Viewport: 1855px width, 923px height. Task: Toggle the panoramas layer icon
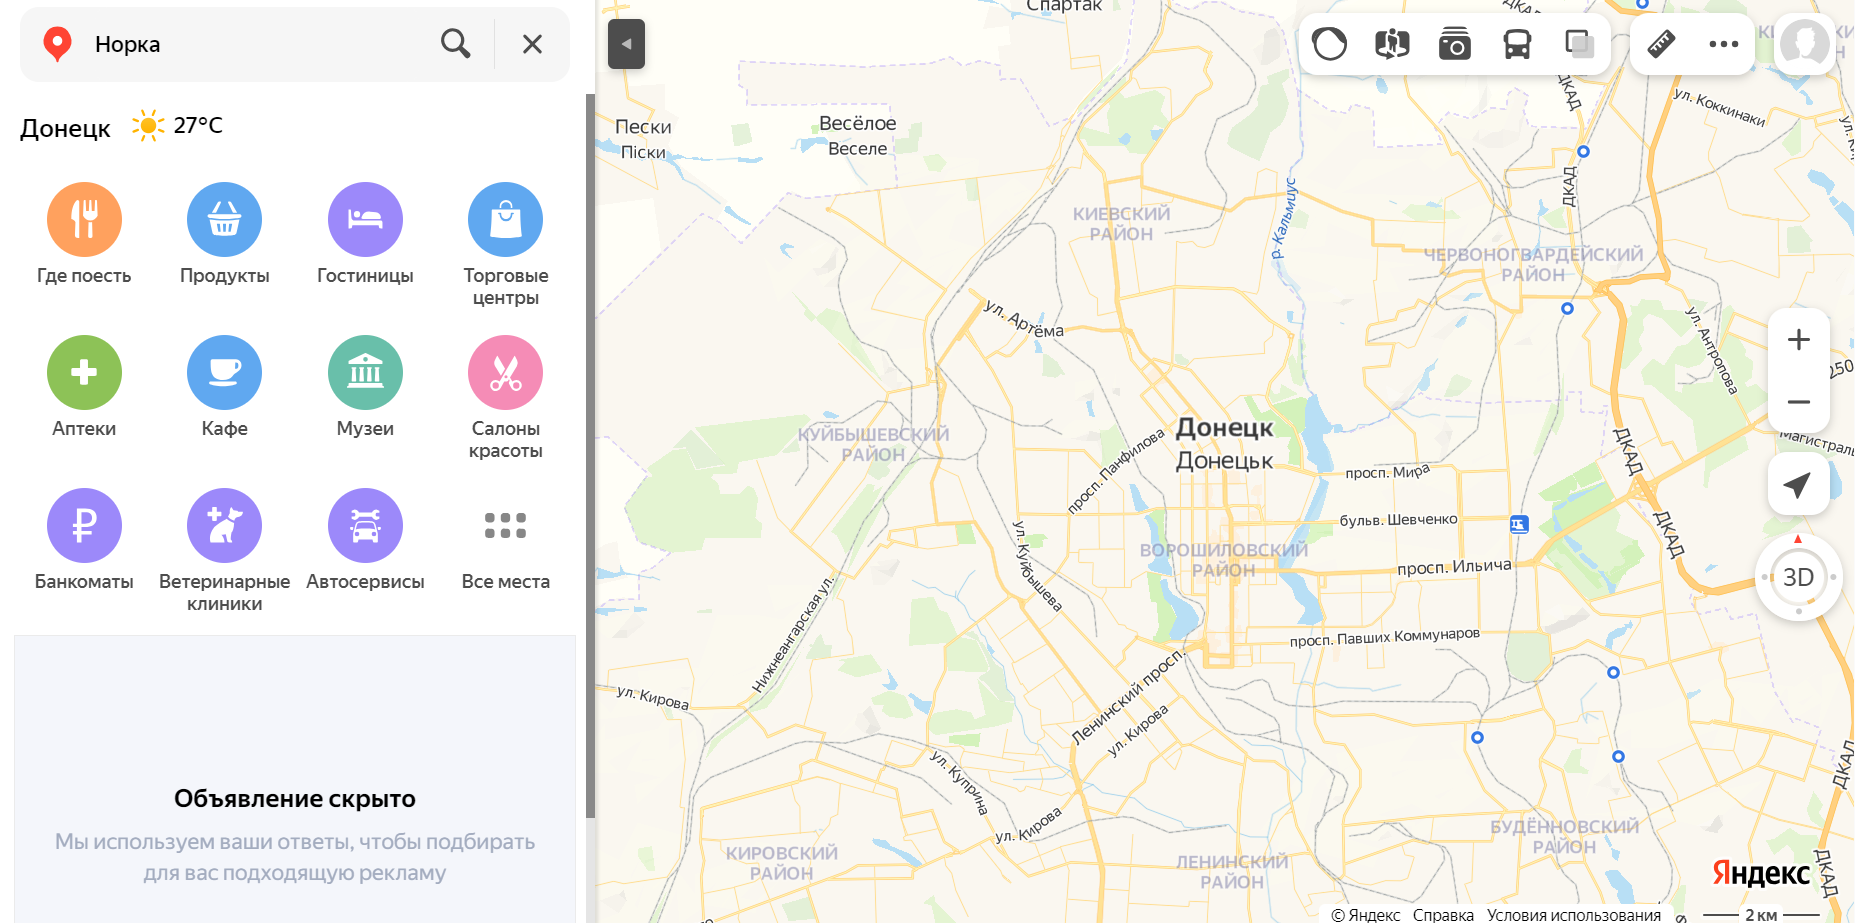pyautogui.click(x=1392, y=44)
